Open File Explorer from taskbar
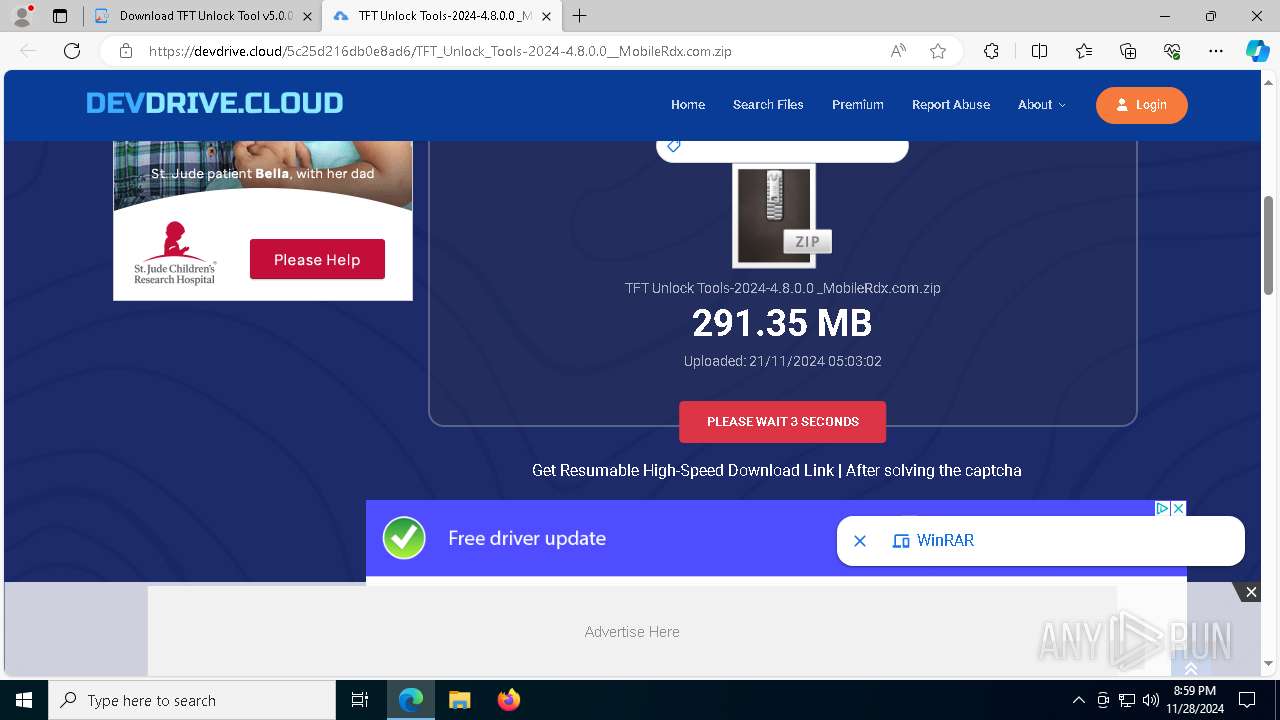 tap(459, 700)
